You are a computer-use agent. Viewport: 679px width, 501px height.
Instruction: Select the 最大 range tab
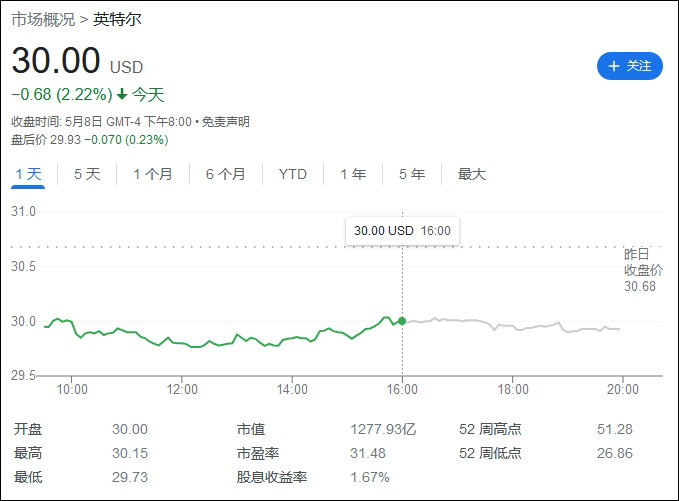coord(472,175)
